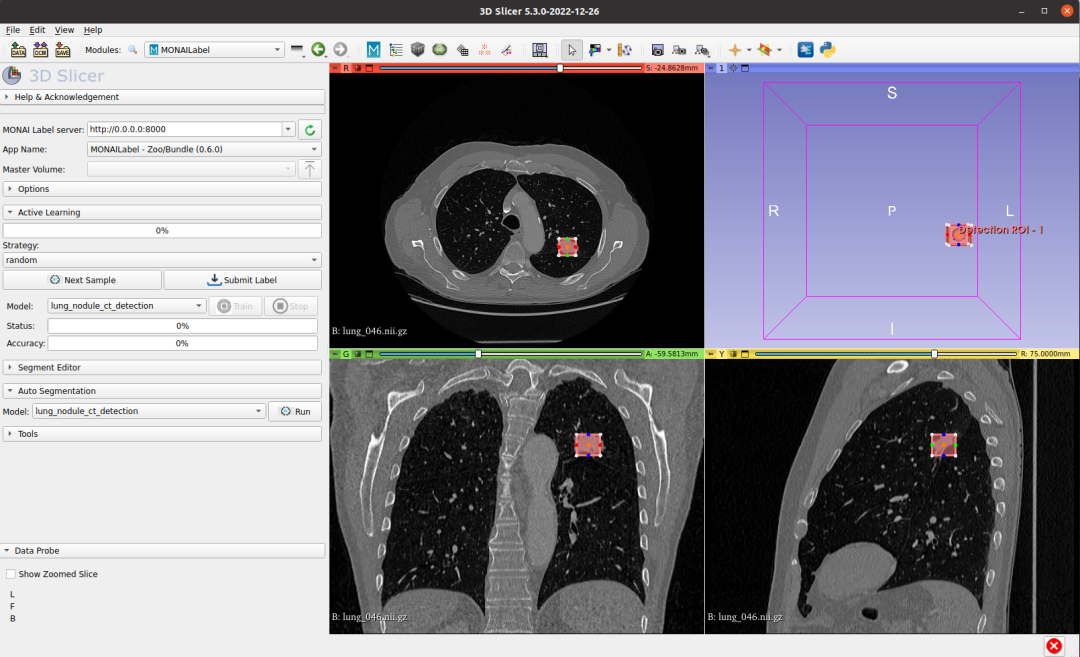Image resolution: width=1080 pixels, height=657 pixels.
Task: Maximize the 3D view
Action: click(745, 68)
